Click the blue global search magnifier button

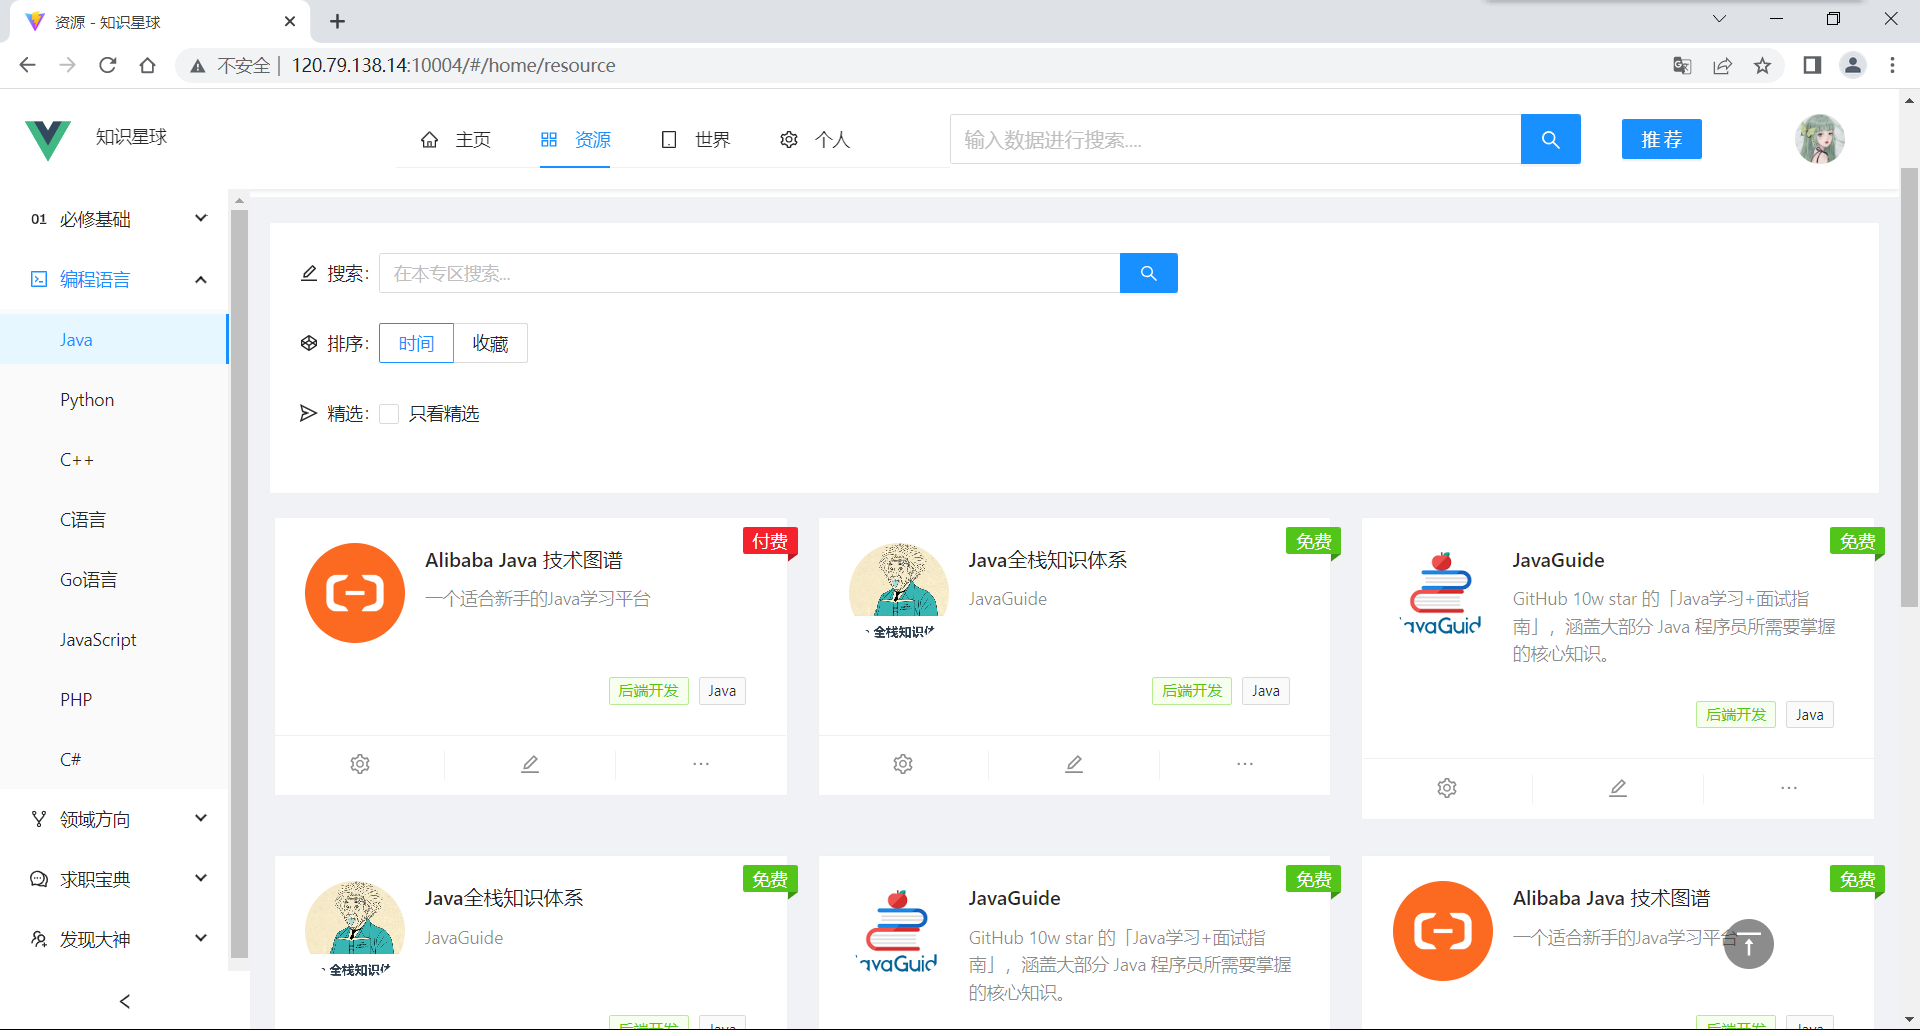[1550, 139]
